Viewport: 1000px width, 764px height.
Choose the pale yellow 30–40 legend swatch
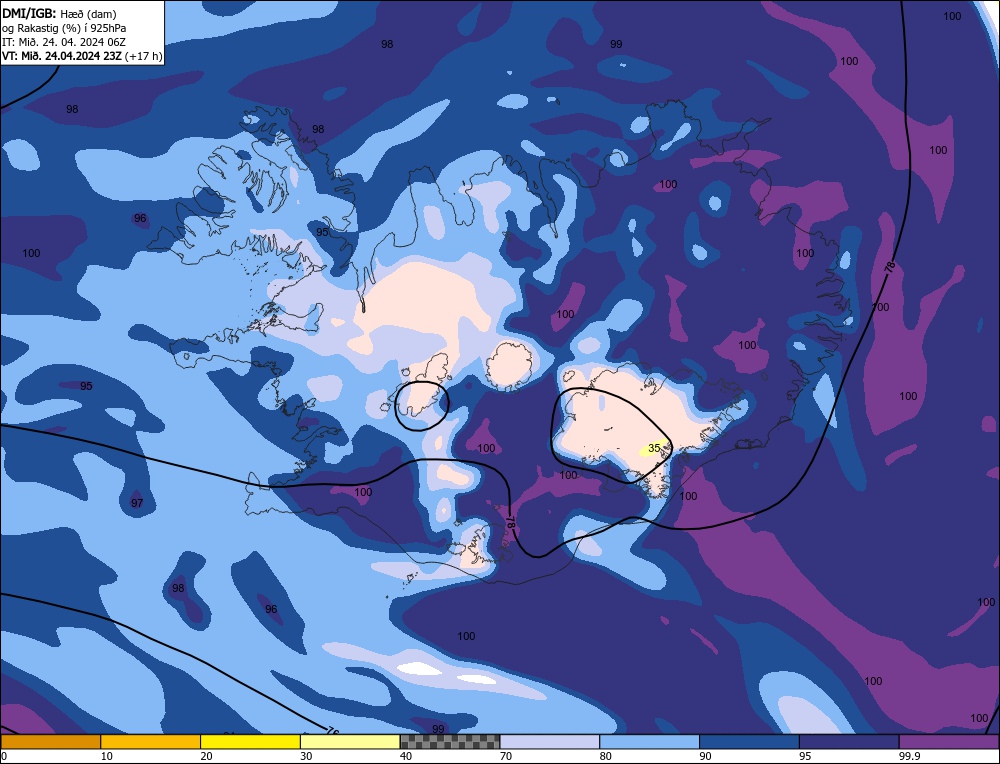pos(350,741)
